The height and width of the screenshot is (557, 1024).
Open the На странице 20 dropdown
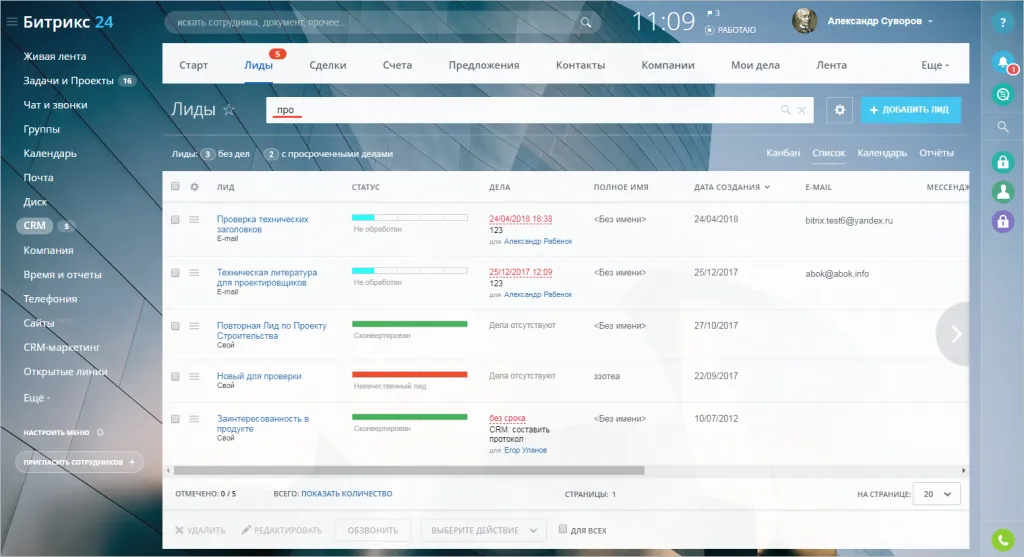pos(937,493)
